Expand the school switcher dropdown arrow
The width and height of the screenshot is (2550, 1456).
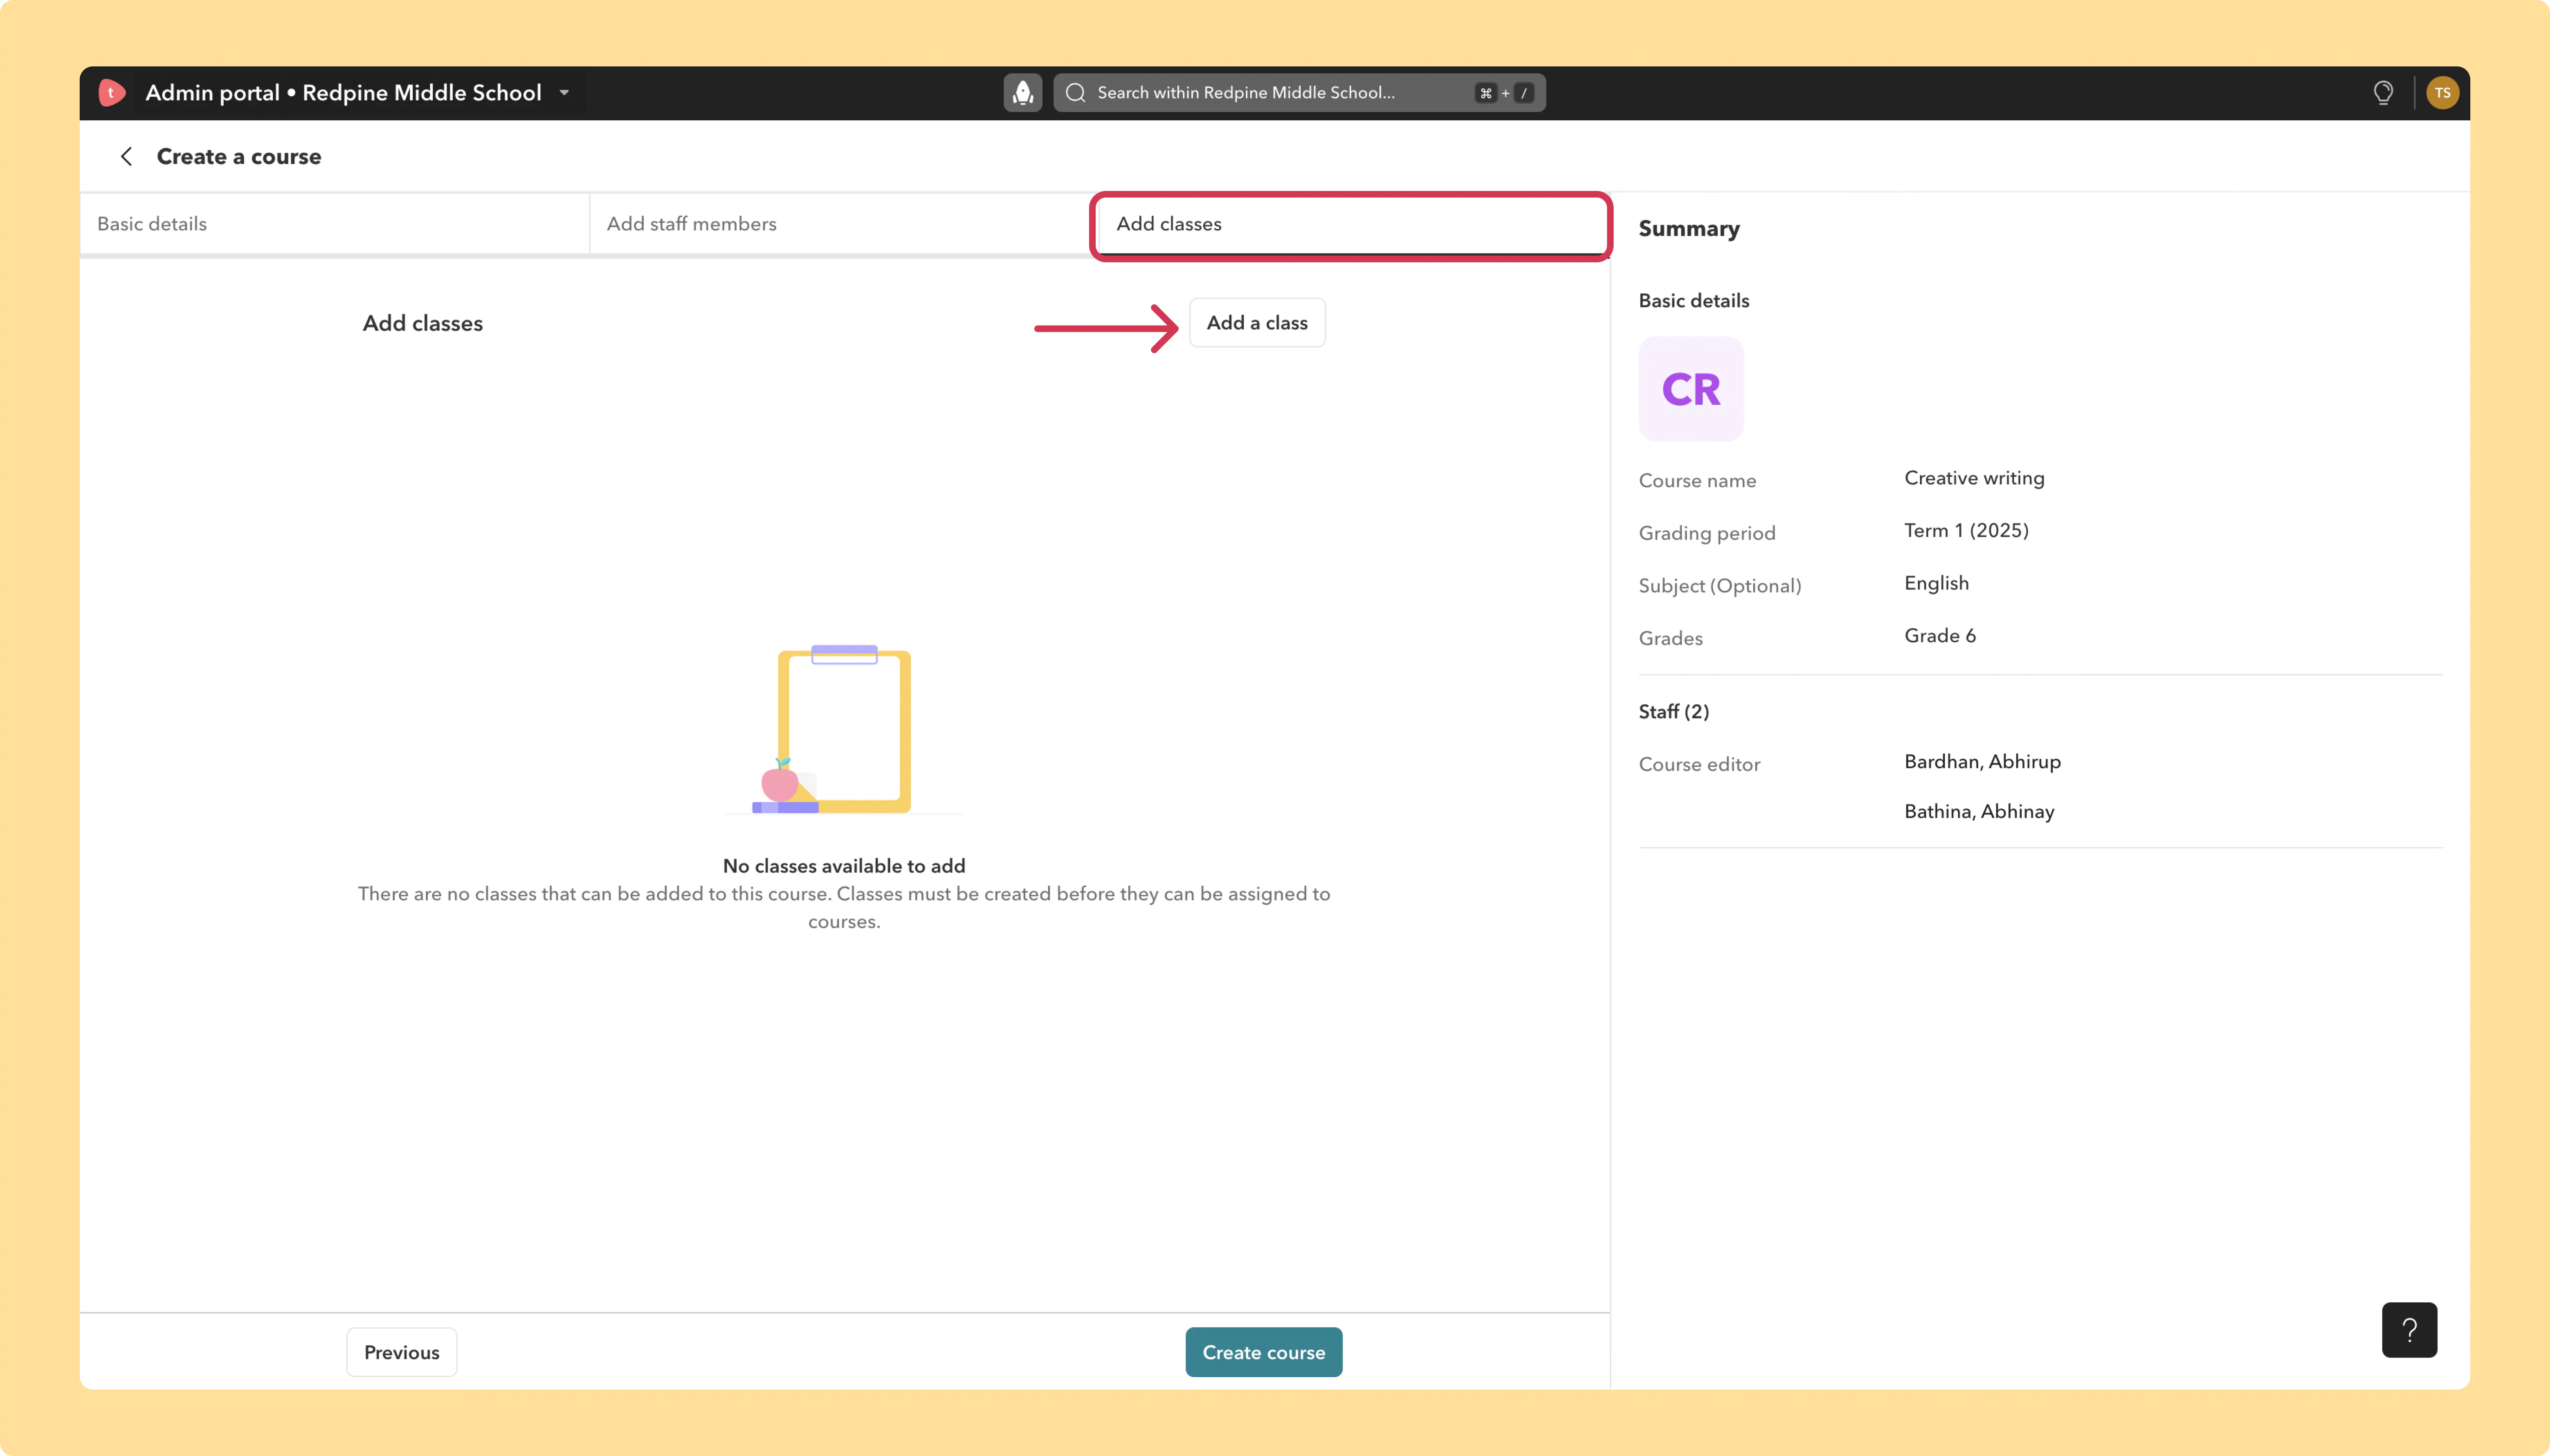coord(564,93)
